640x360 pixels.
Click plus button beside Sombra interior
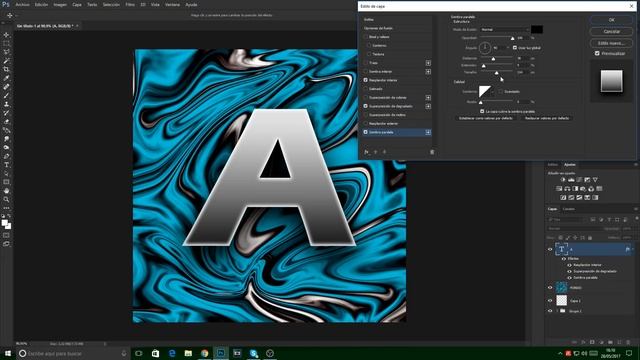point(428,71)
